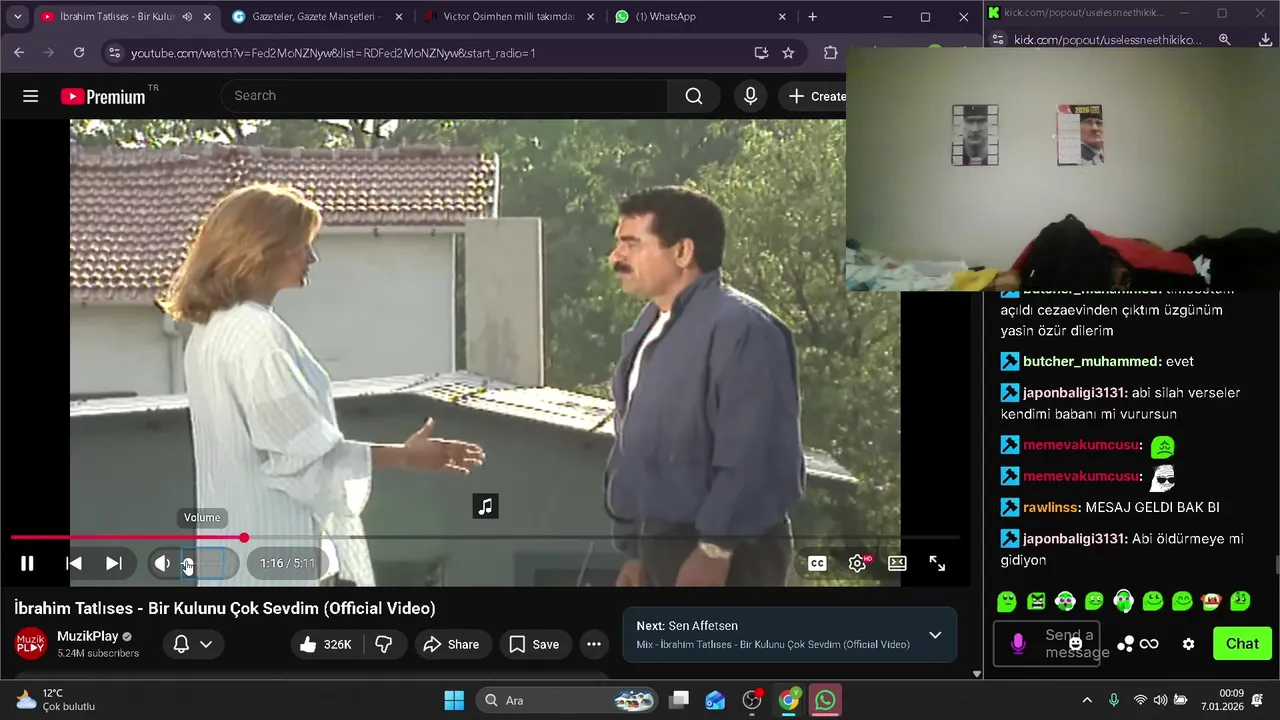Image resolution: width=1280 pixels, height=720 pixels.
Task: Enter full screen mode
Action: (937, 563)
